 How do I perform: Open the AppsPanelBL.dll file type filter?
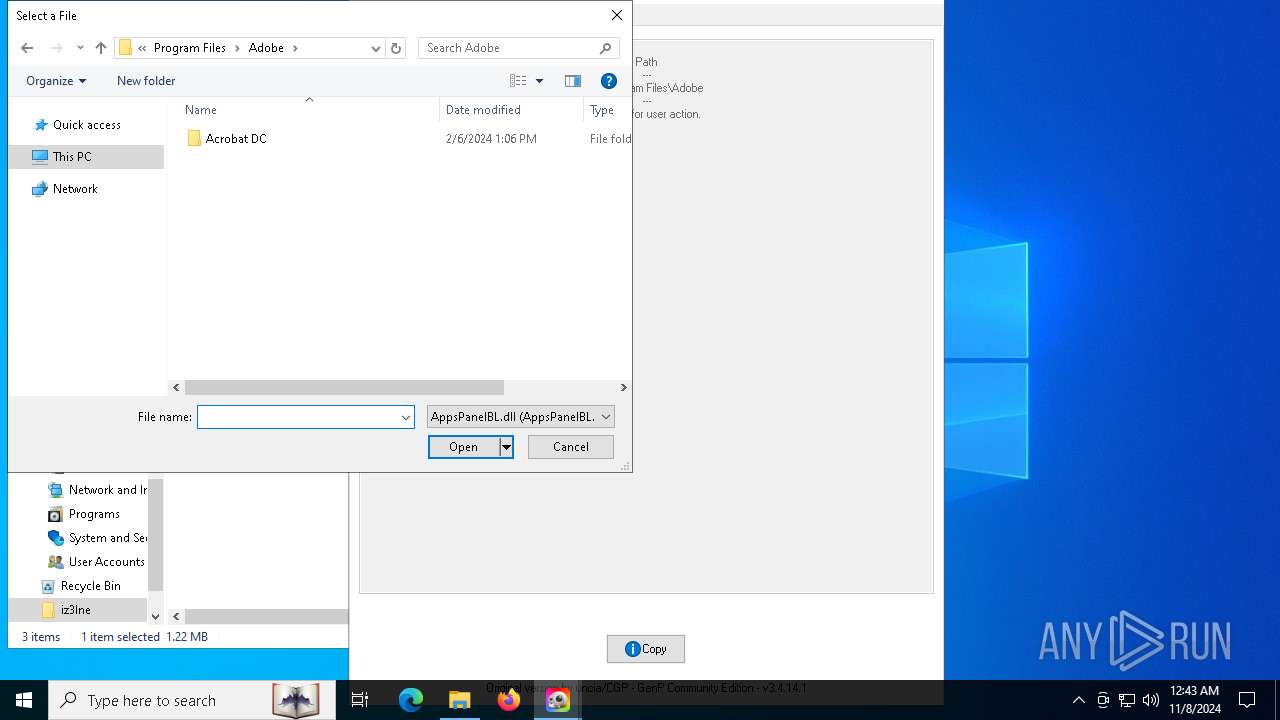tap(520, 417)
